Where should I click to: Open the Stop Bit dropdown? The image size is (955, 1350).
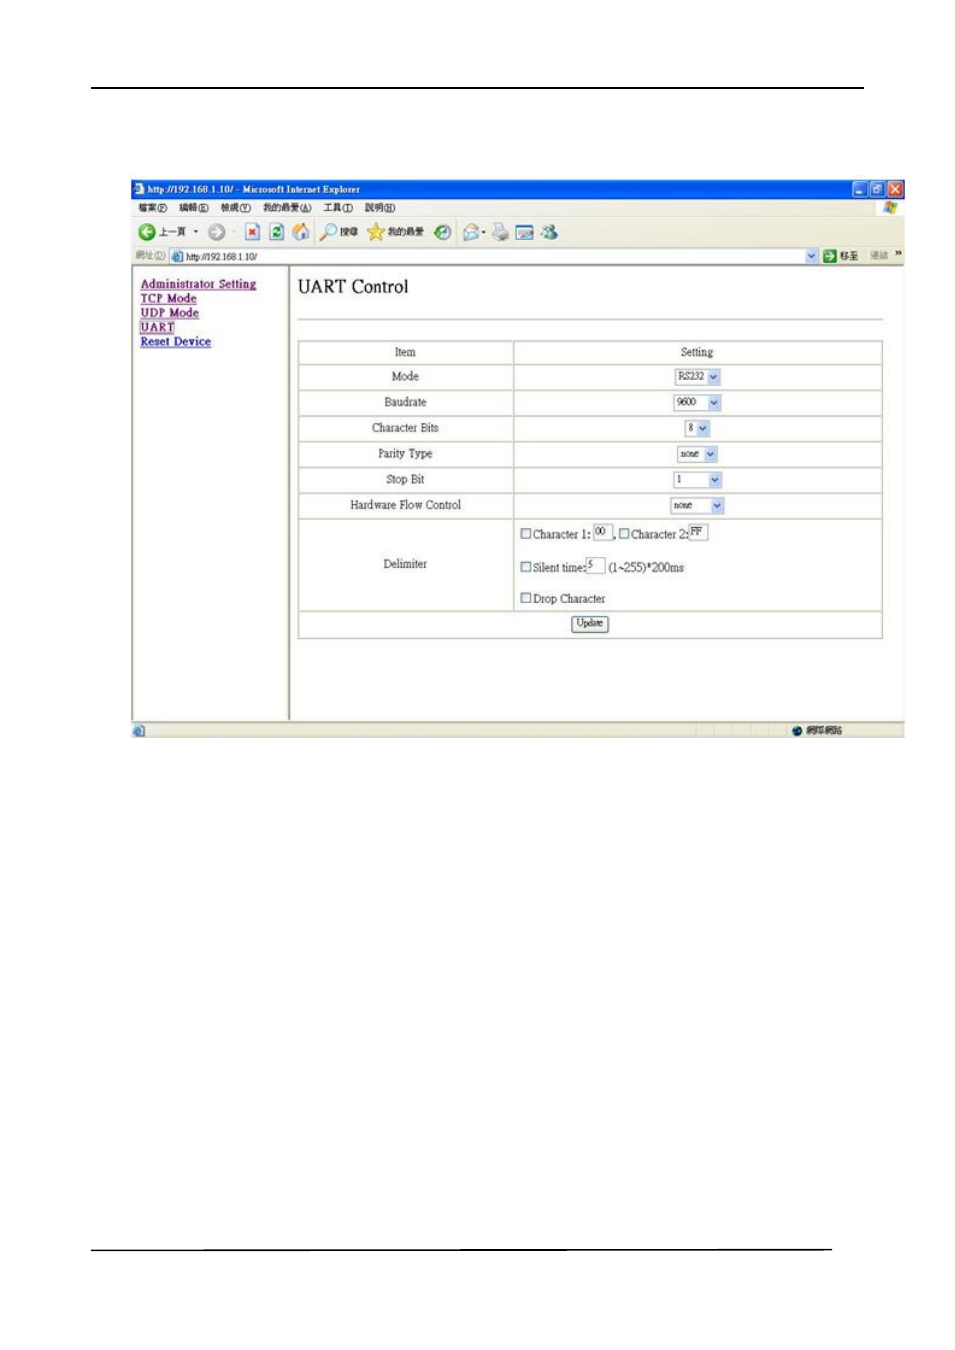click(697, 480)
